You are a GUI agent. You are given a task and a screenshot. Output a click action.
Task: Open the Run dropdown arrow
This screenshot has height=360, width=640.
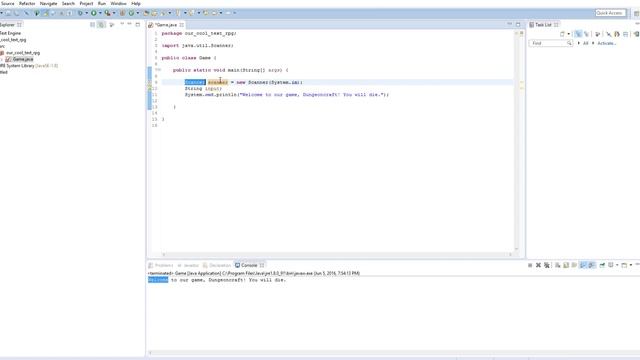100,13
